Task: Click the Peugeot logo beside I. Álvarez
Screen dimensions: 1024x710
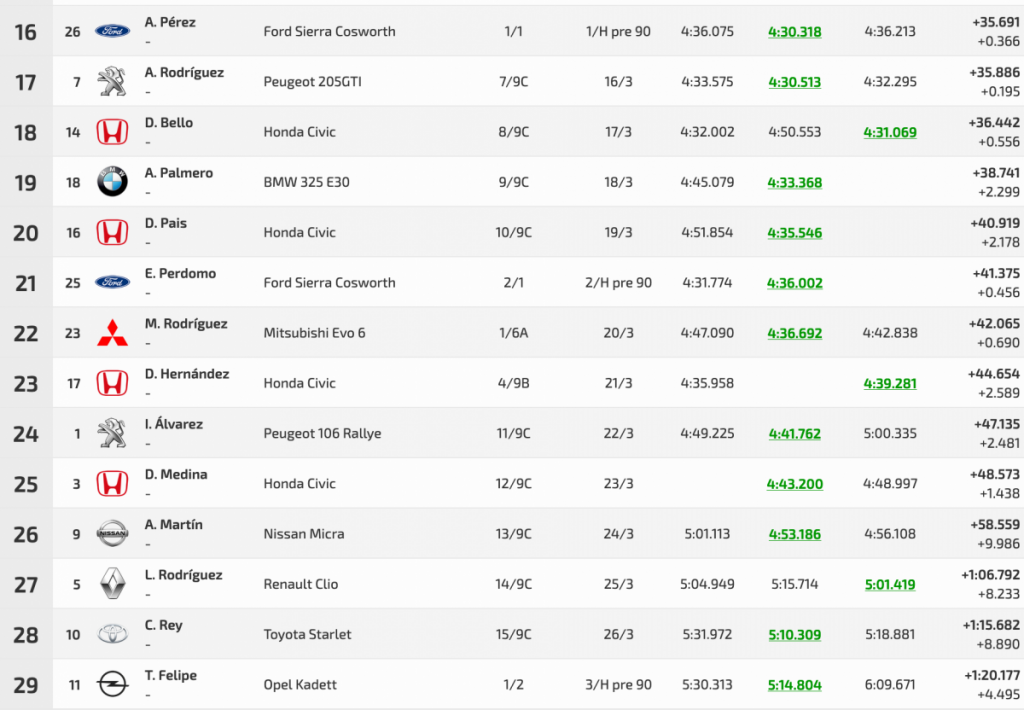Action: point(112,433)
